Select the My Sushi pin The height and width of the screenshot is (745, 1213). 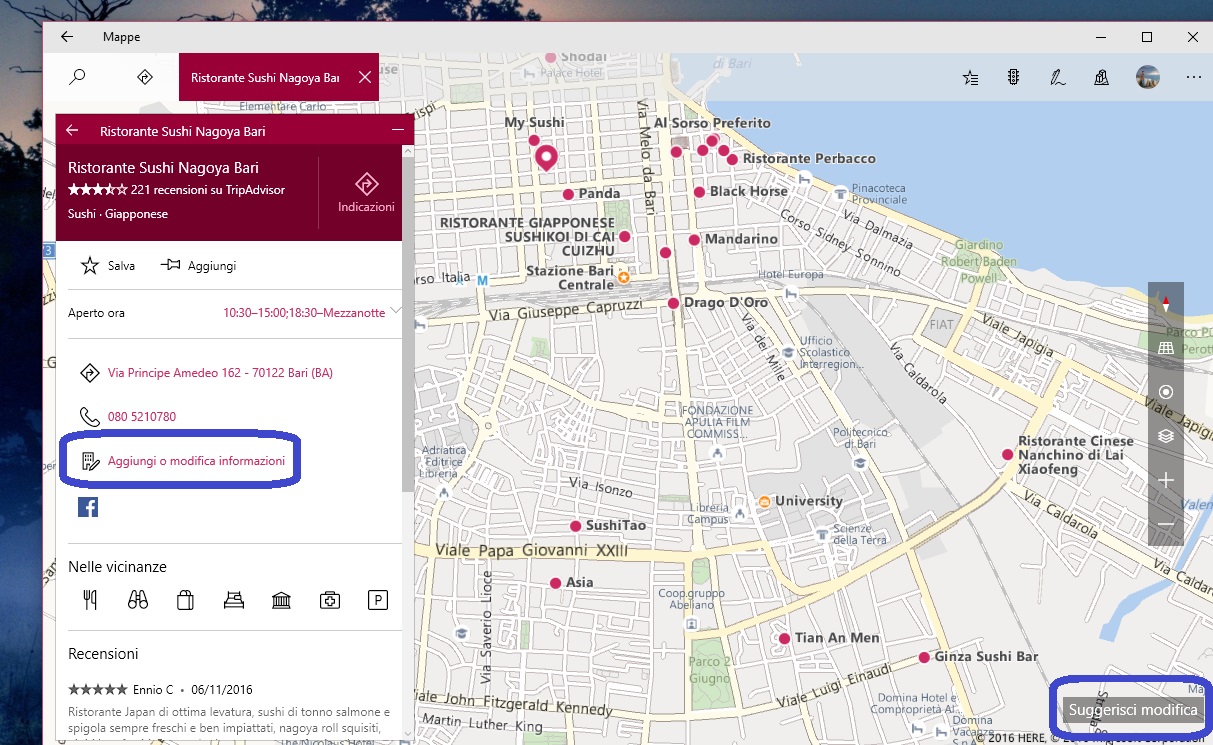[x=534, y=140]
